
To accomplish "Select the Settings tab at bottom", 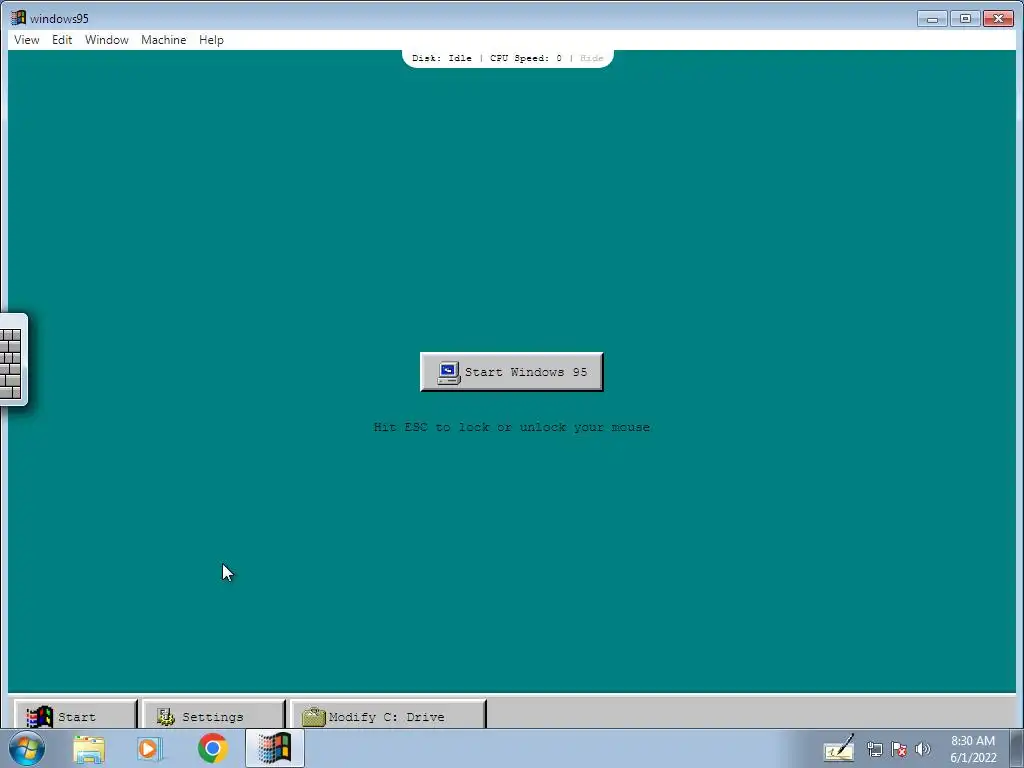I will coord(214,716).
